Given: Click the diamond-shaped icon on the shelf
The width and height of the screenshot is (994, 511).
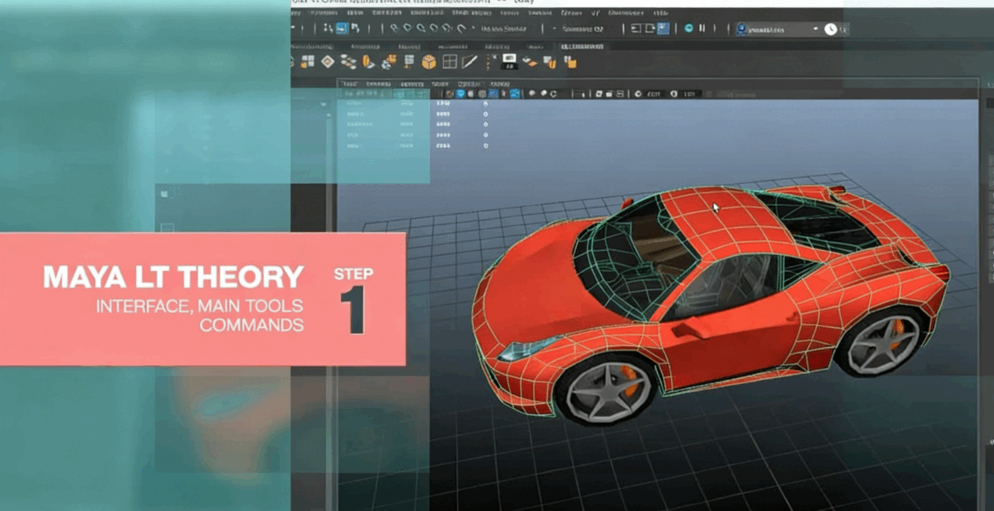Looking at the screenshot, I should [x=327, y=62].
